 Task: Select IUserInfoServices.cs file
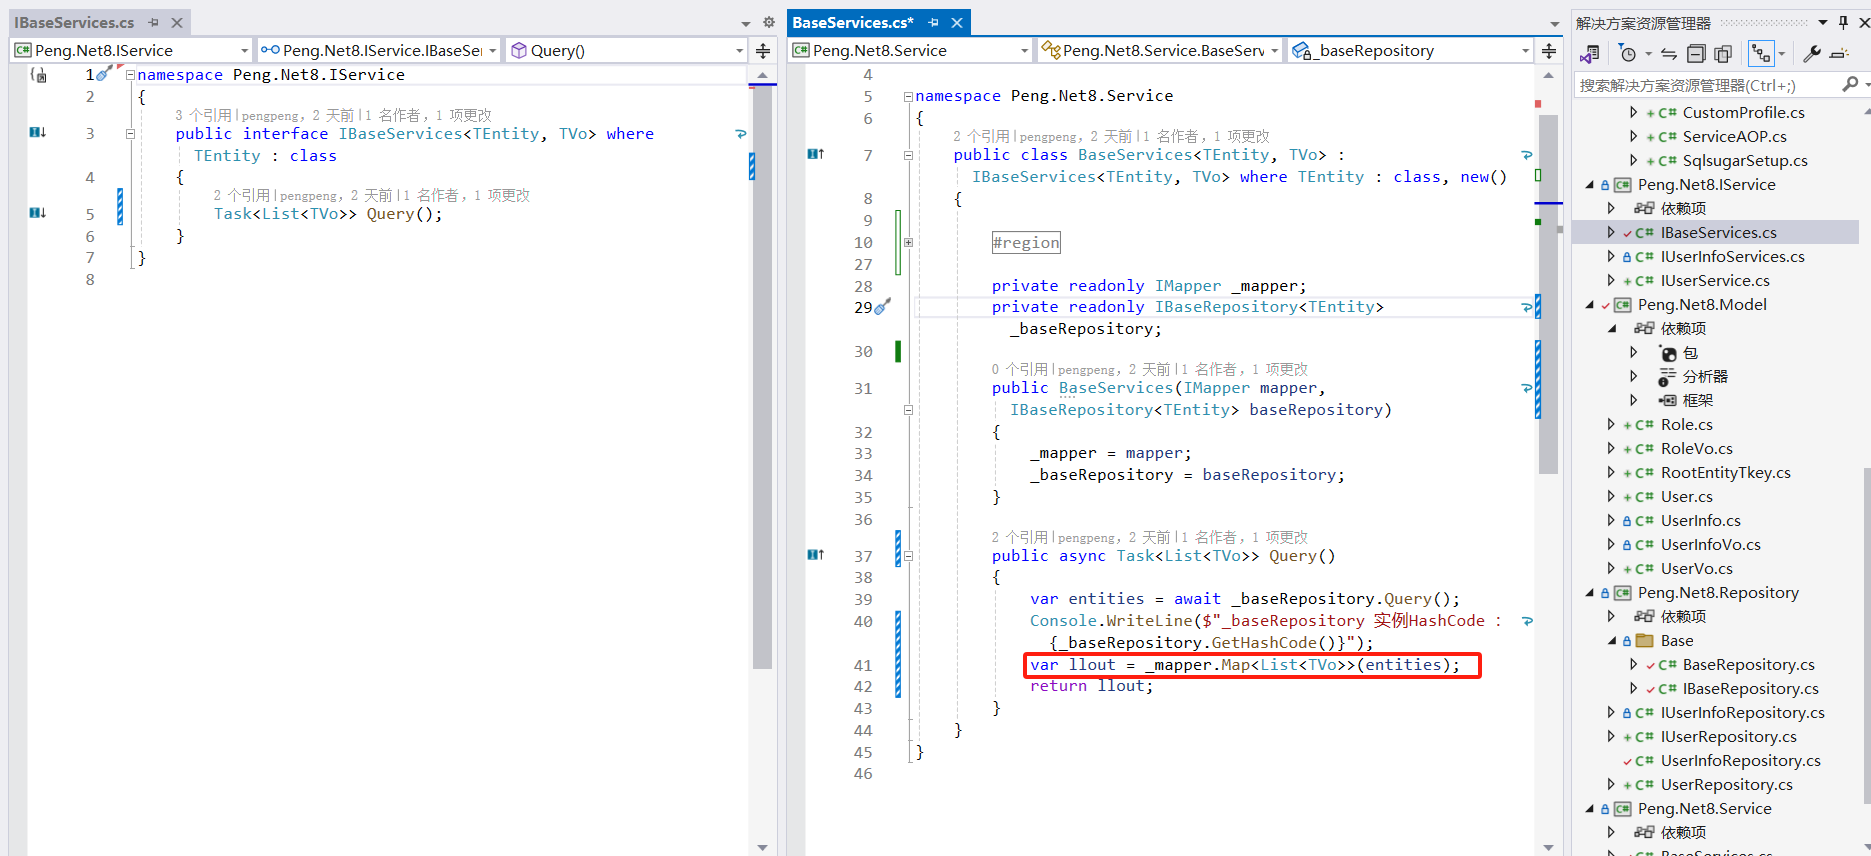click(x=1732, y=256)
